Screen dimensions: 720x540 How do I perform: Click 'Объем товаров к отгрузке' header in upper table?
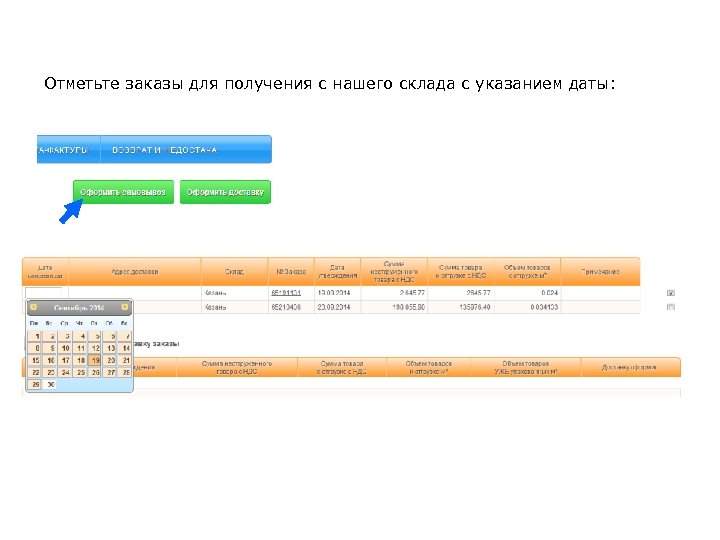click(x=527, y=272)
